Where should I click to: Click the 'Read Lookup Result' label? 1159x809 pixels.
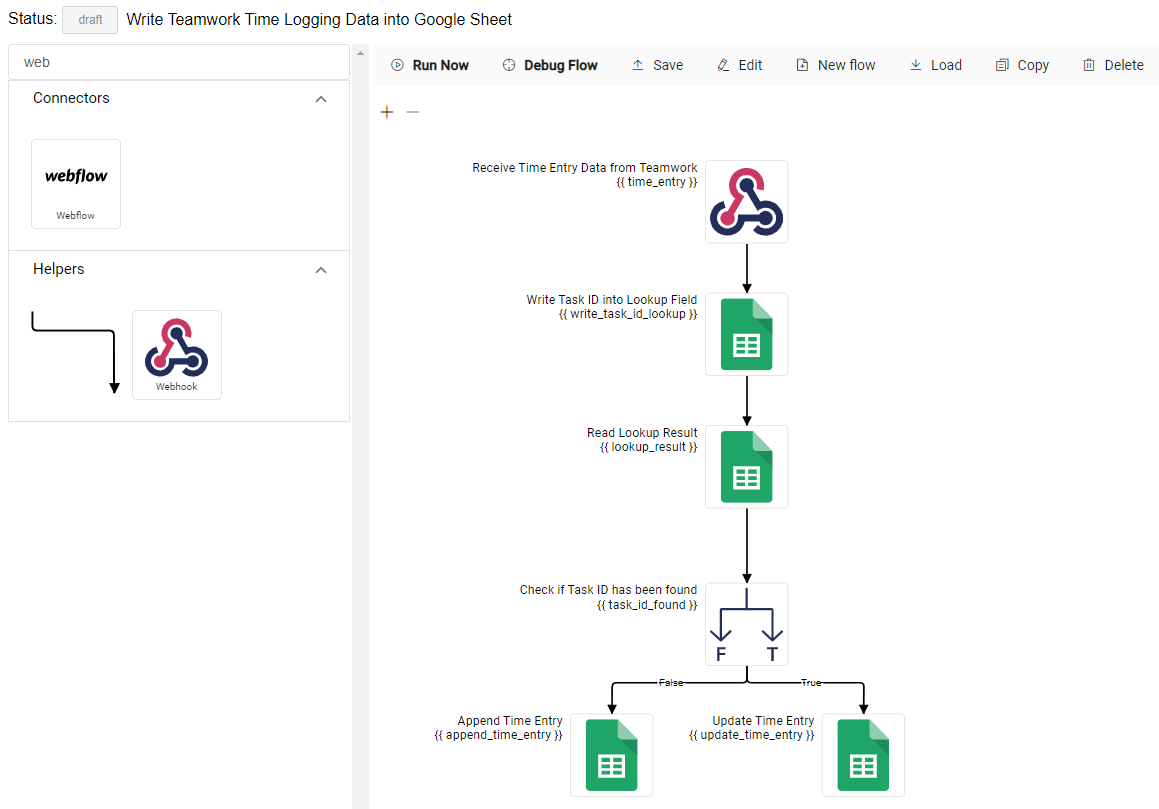[x=642, y=433]
